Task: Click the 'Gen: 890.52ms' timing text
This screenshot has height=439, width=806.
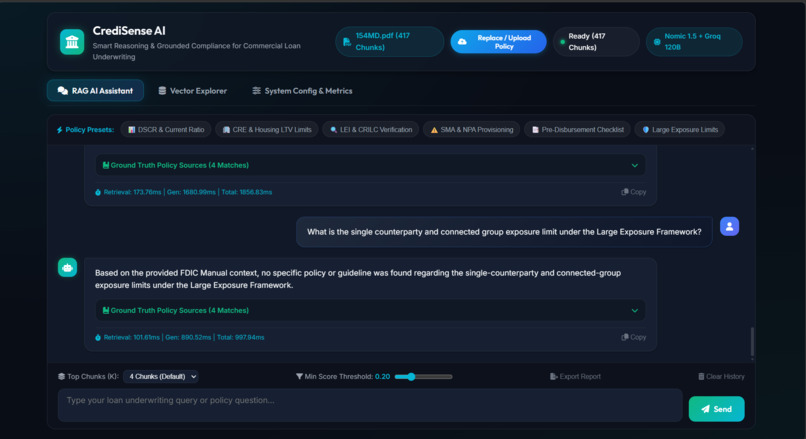Action: 188,337
